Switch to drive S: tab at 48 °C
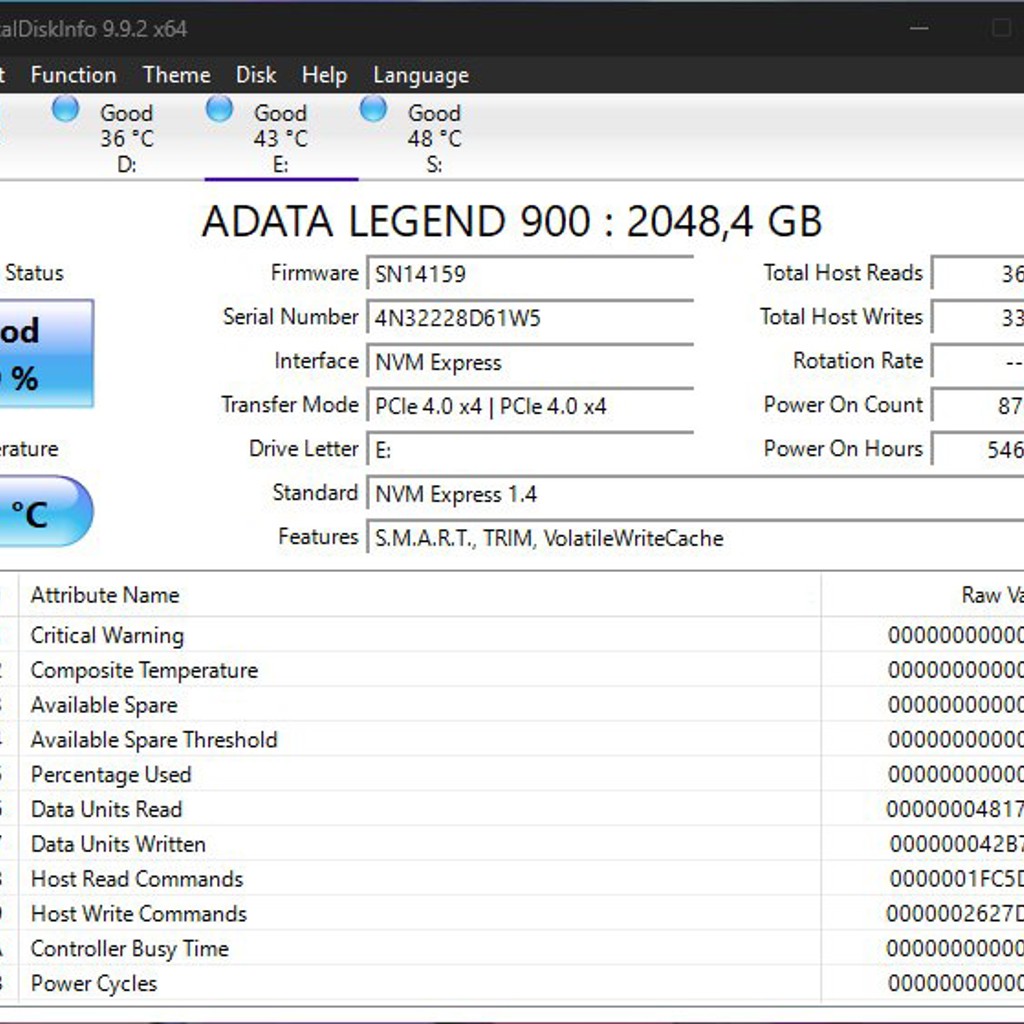Viewport: 1024px width, 1024px height. point(435,138)
